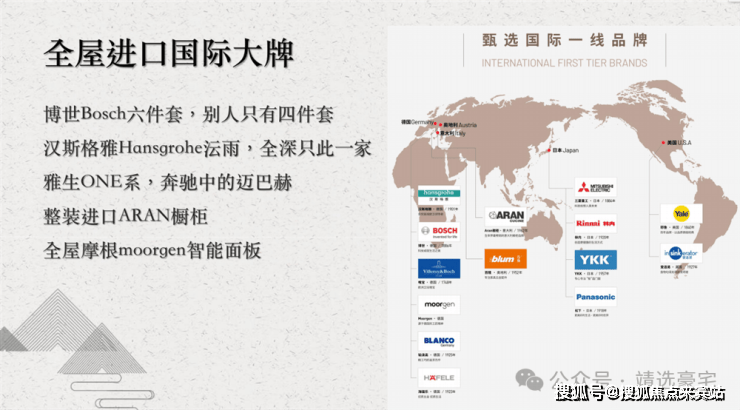The width and height of the screenshot is (740, 410).
Task: Click the line 整装进口ARAN橱柜
Action: [x=126, y=216]
